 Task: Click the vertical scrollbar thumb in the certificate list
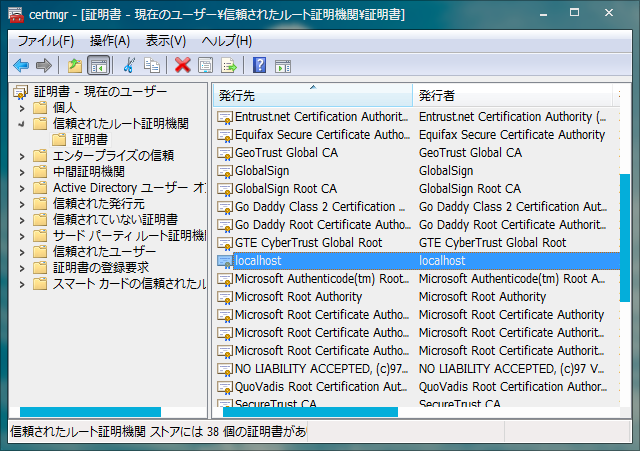tap(624, 238)
